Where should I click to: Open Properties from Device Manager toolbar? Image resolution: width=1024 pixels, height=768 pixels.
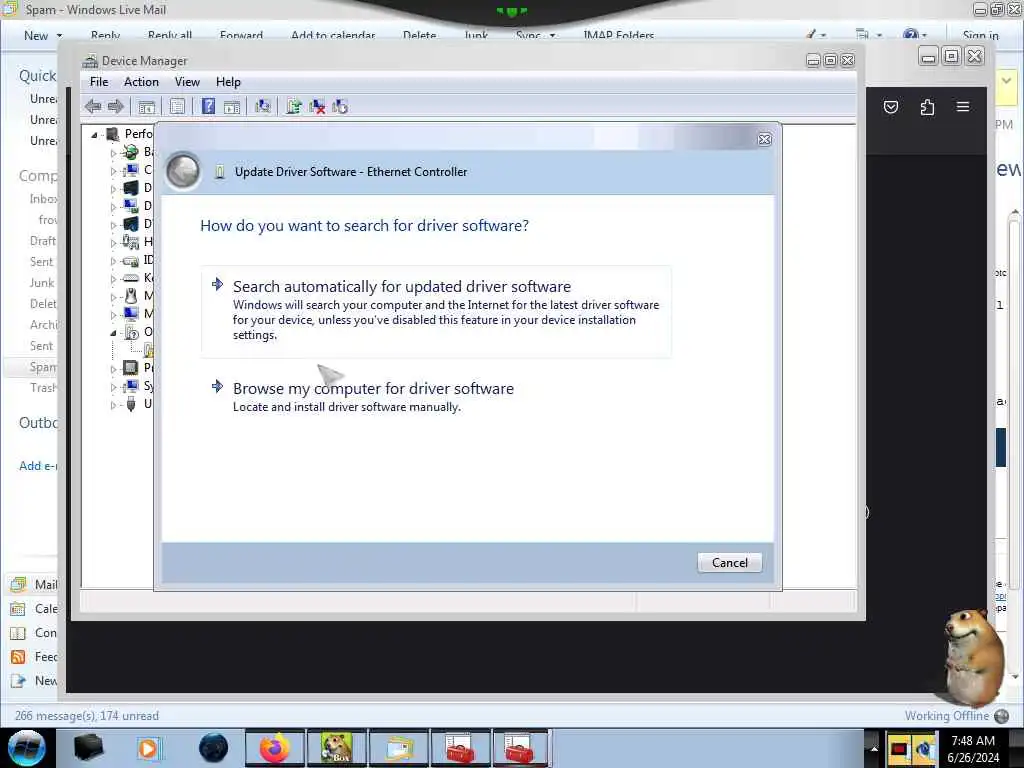pos(178,106)
